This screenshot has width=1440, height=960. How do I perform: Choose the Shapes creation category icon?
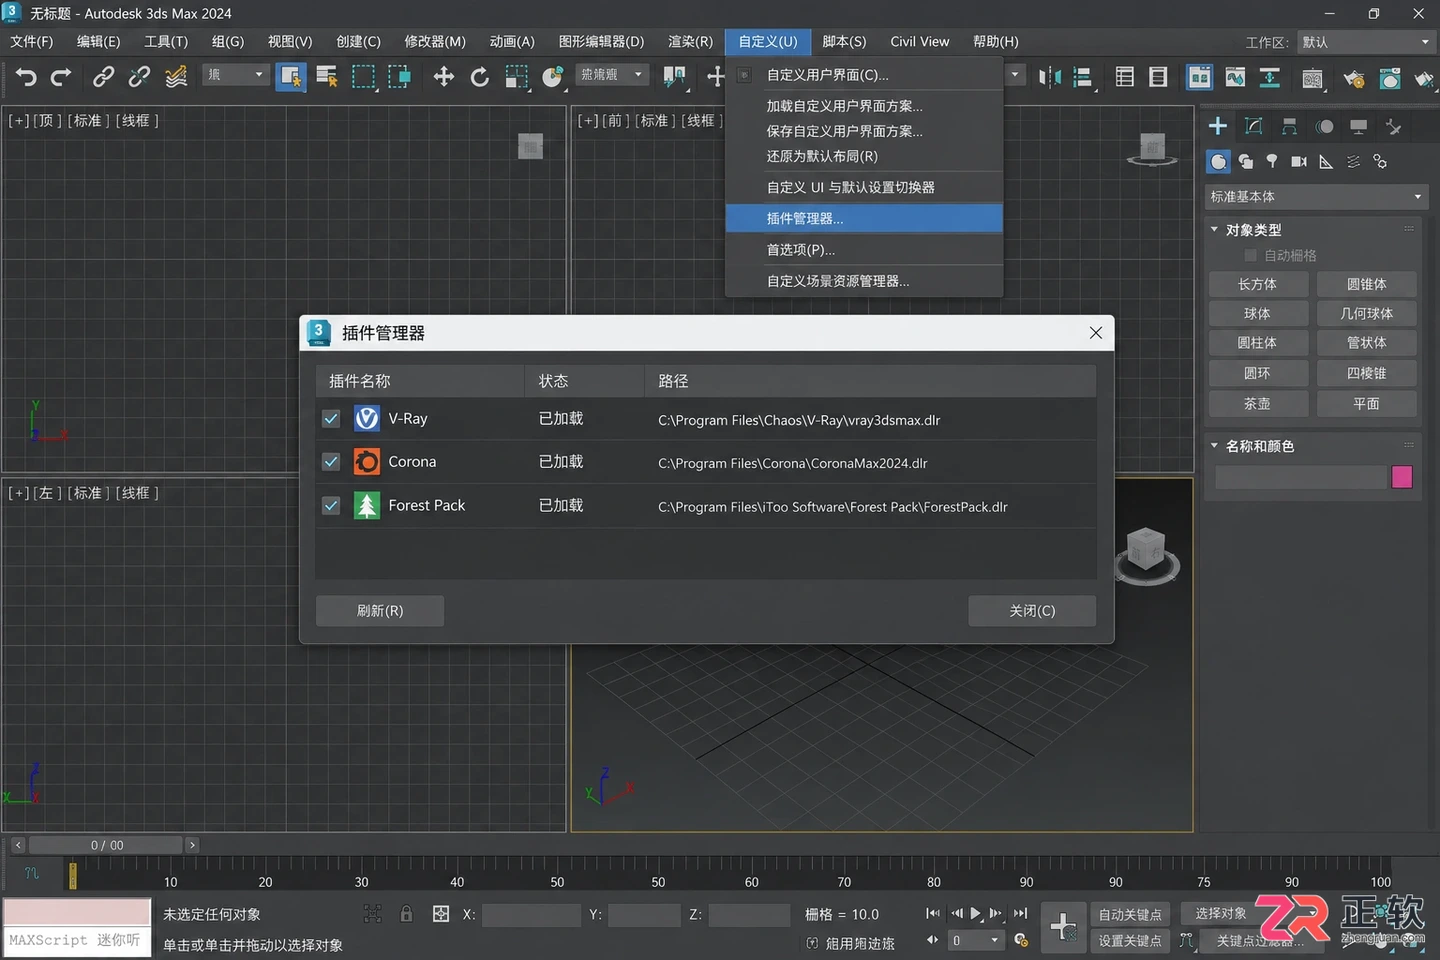coord(1245,161)
